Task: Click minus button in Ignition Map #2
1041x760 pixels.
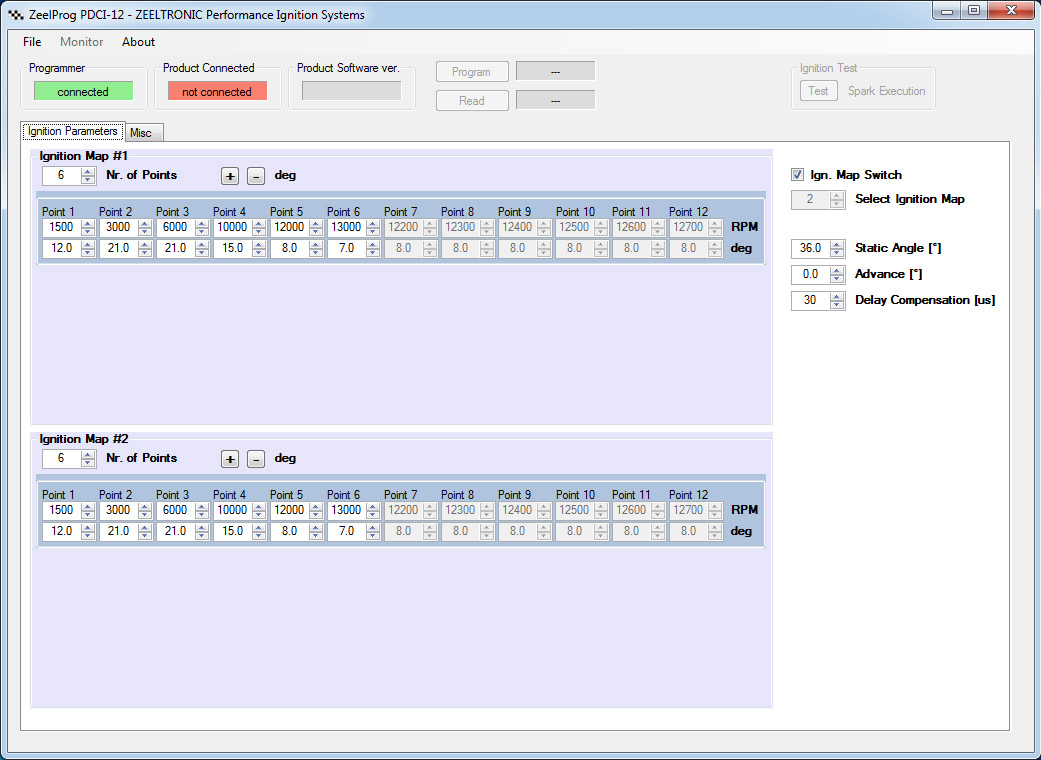Action: (256, 459)
